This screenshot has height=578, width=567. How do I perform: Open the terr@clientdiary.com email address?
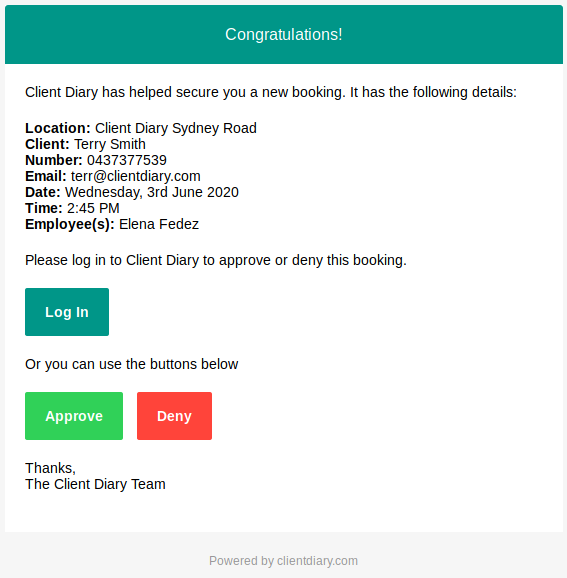tap(136, 176)
